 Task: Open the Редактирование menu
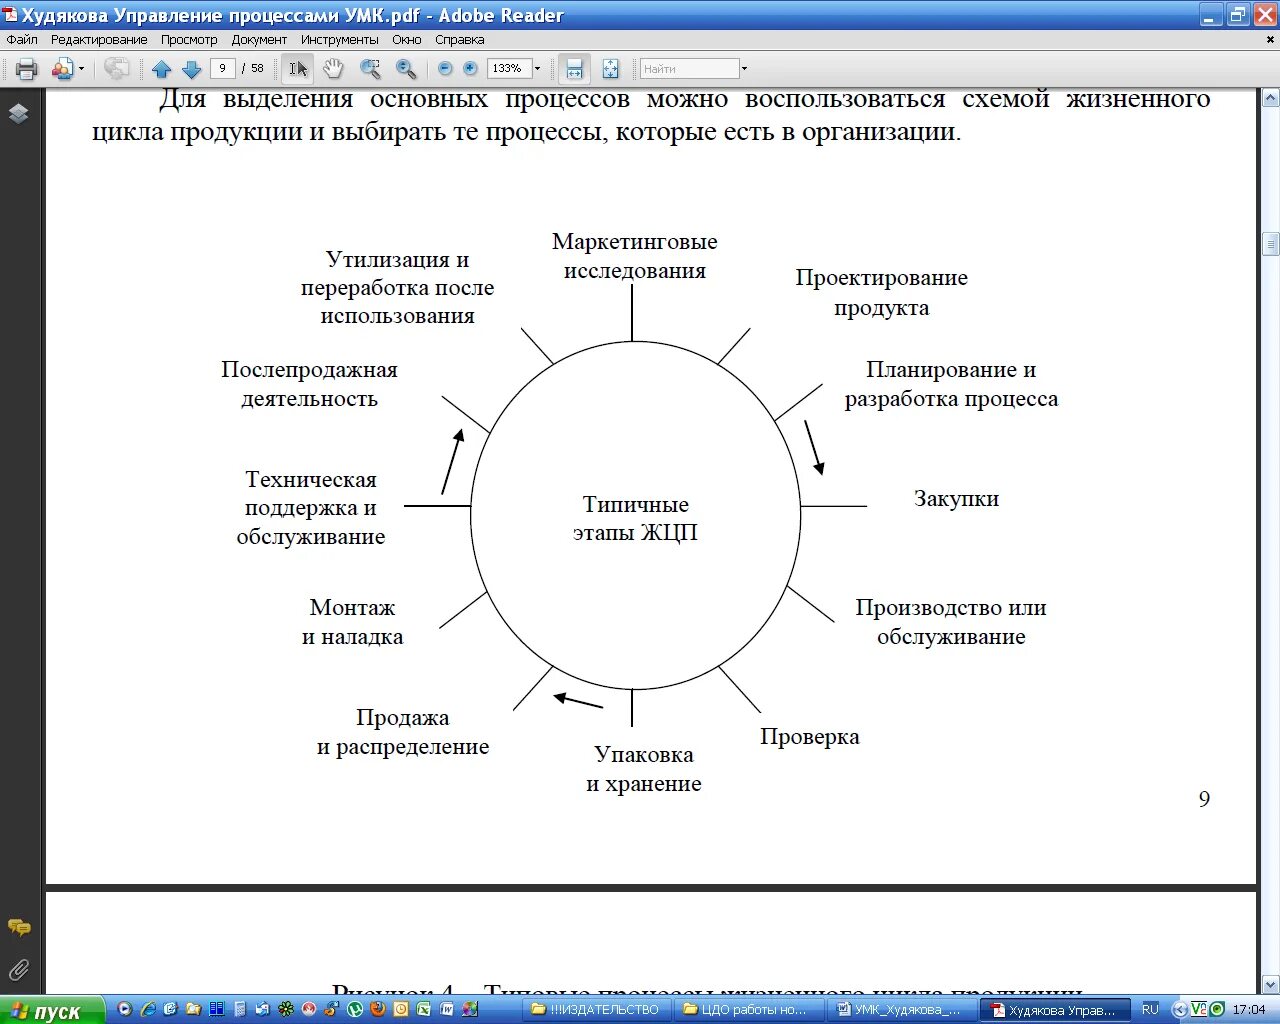(x=99, y=40)
